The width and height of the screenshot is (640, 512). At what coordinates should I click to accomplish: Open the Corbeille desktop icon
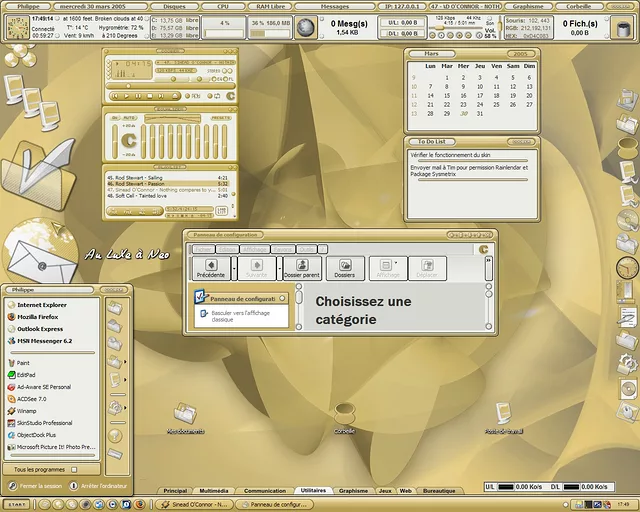(345, 415)
